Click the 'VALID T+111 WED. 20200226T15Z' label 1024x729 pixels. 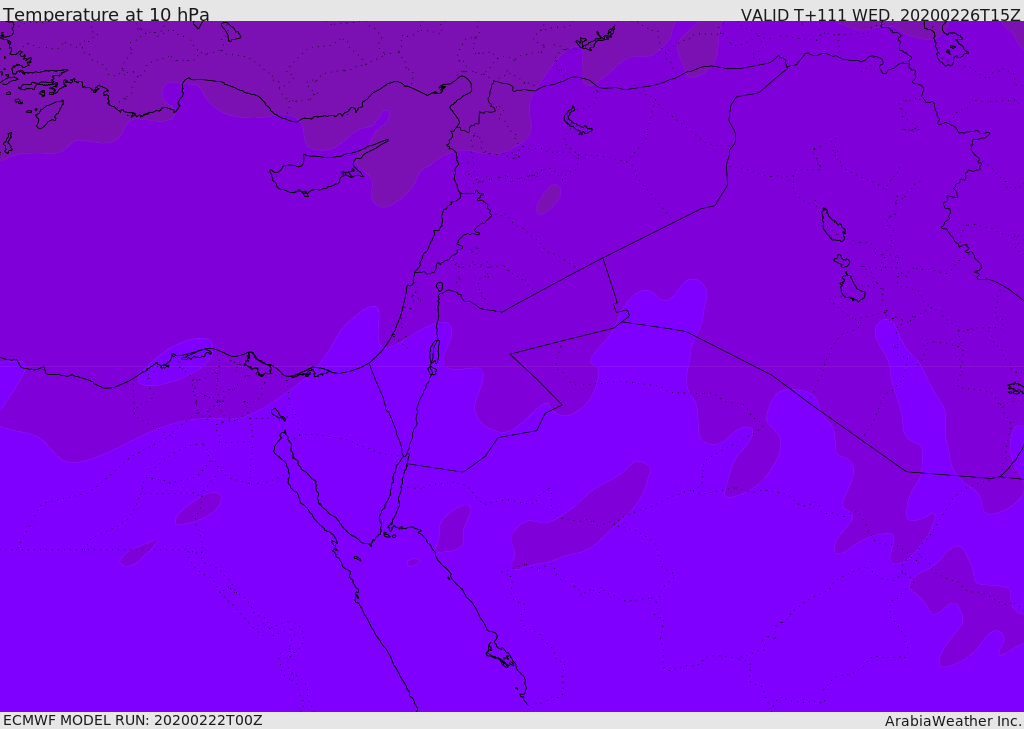[880, 14]
